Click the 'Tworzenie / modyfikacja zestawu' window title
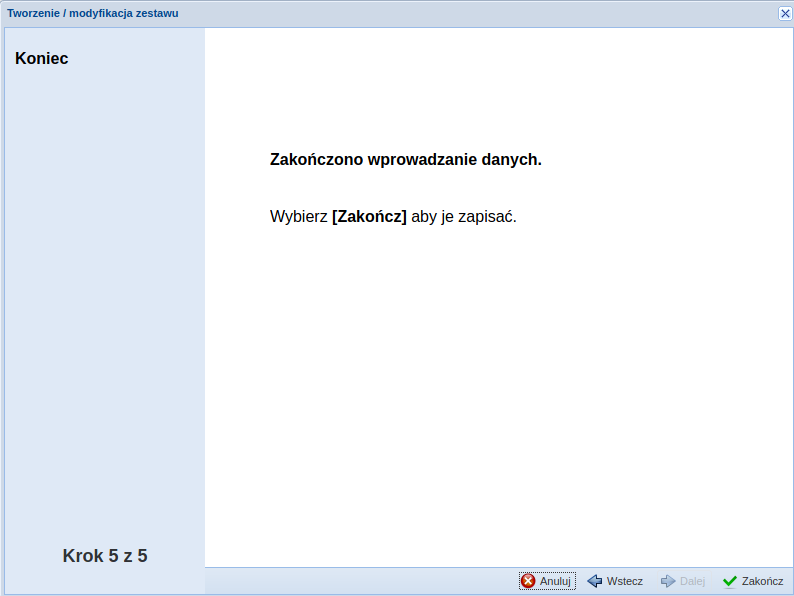 (x=93, y=13)
